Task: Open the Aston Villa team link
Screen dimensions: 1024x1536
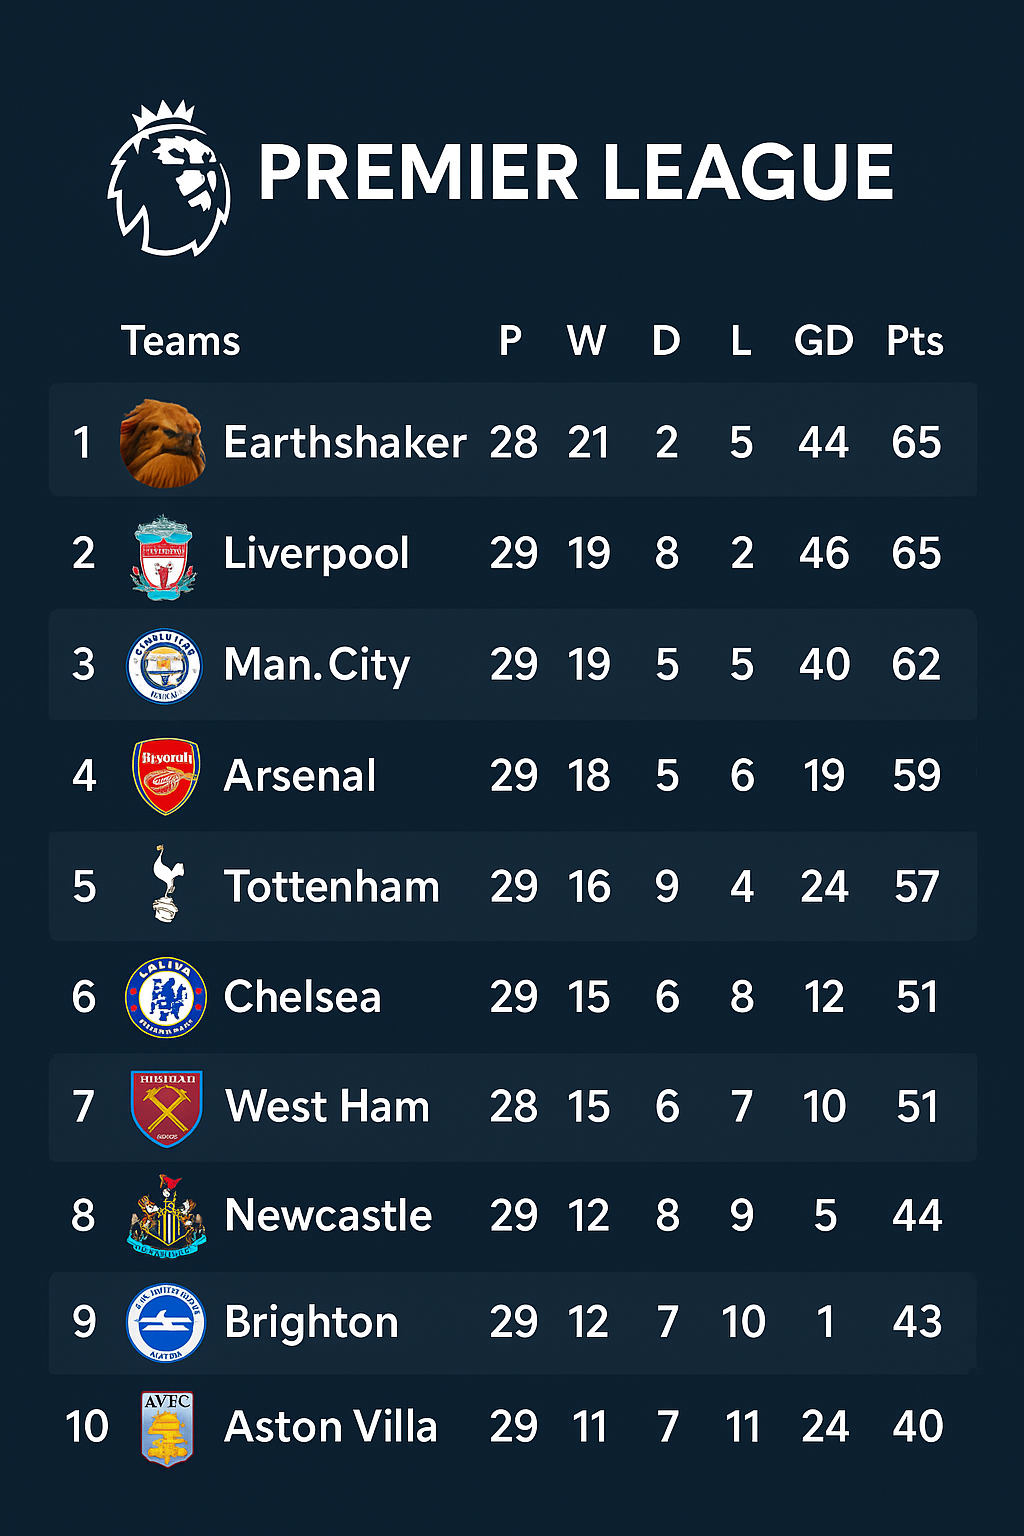Action: pos(330,1427)
